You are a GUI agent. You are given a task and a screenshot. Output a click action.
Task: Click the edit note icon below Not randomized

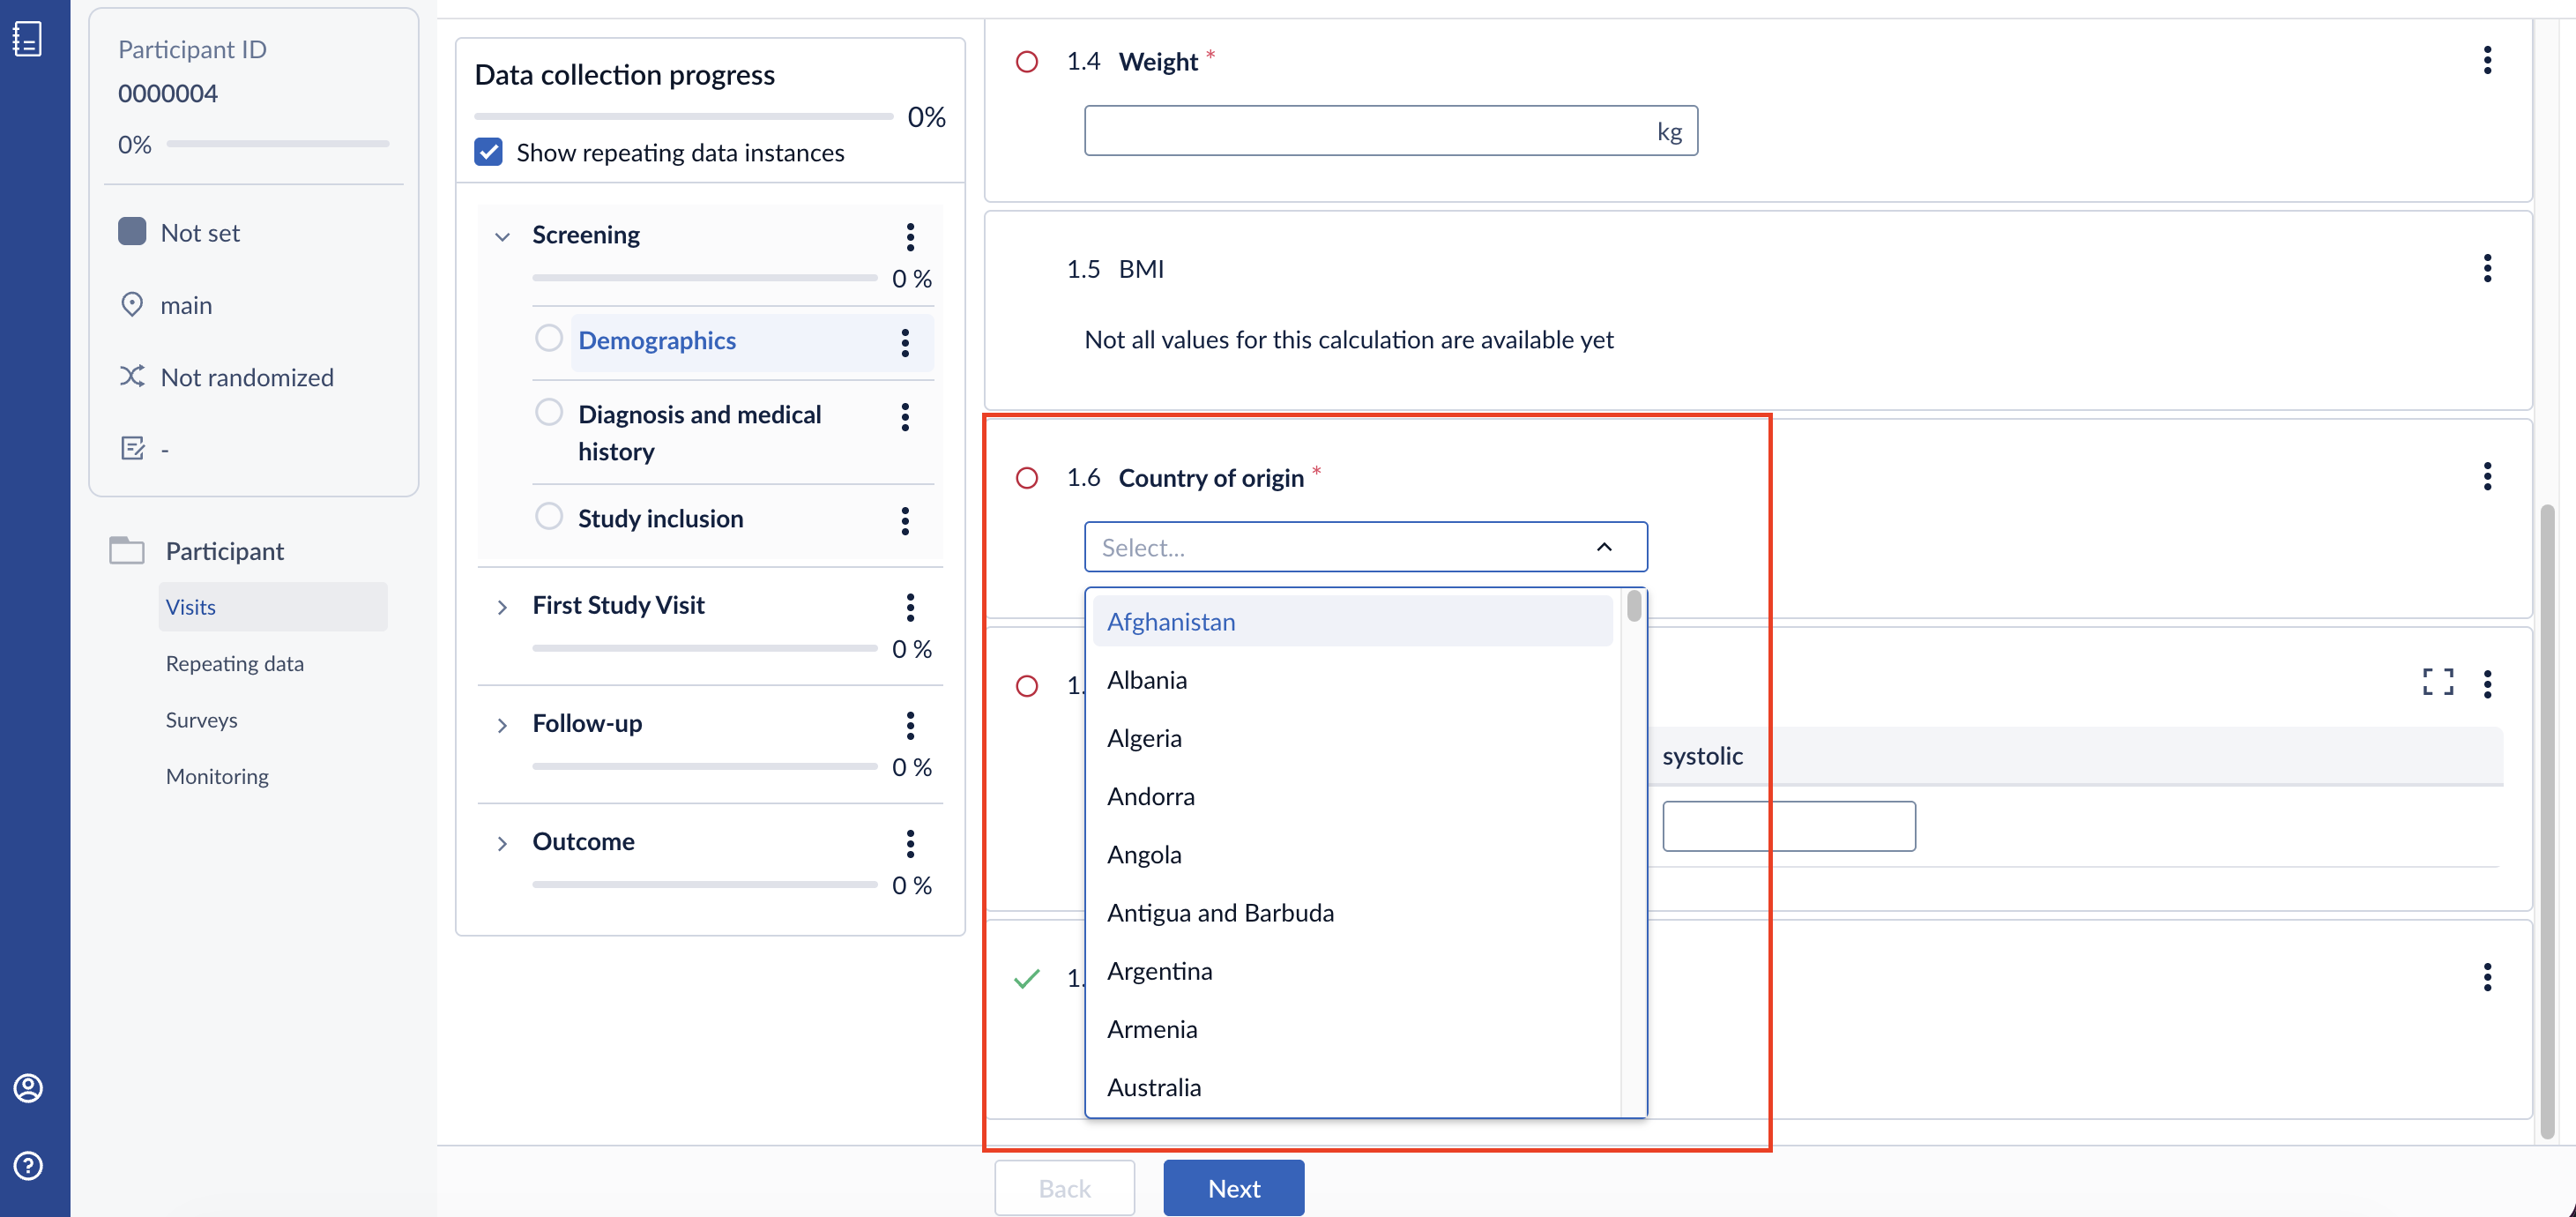132,448
